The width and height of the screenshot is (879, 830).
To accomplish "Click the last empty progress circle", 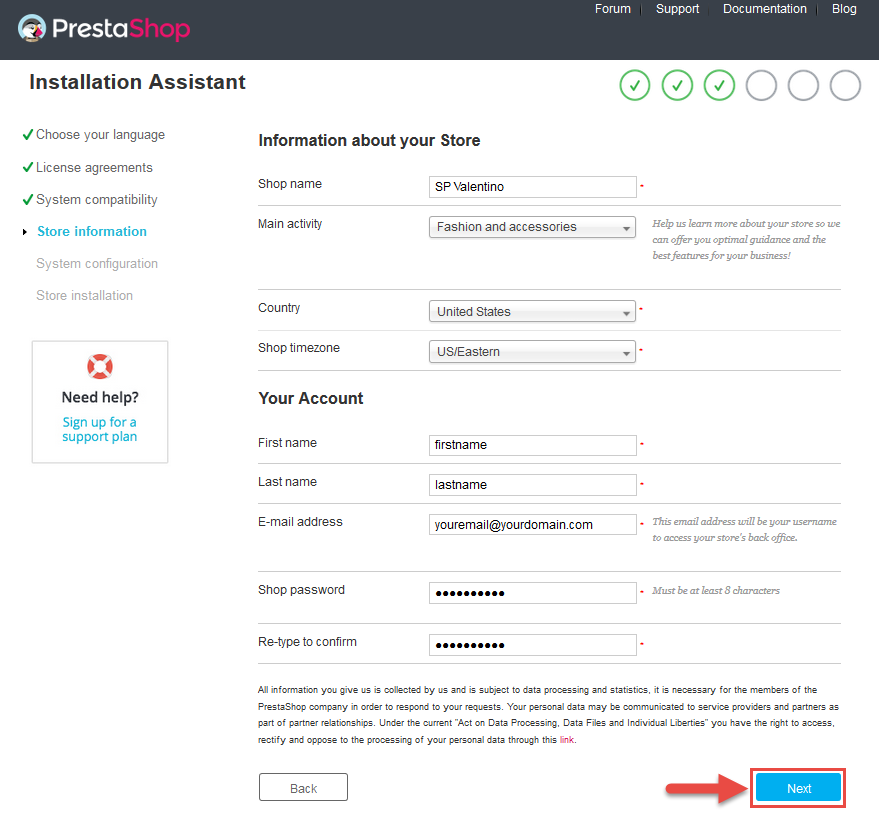I will pos(845,86).
